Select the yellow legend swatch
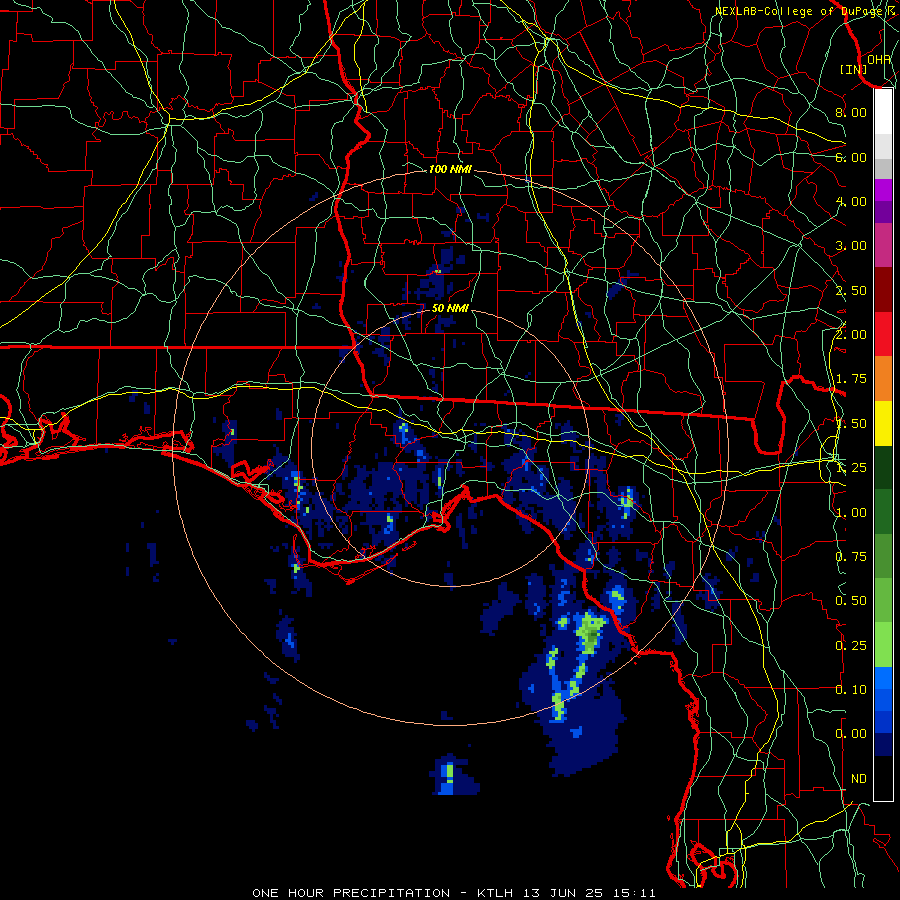 tap(883, 424)
